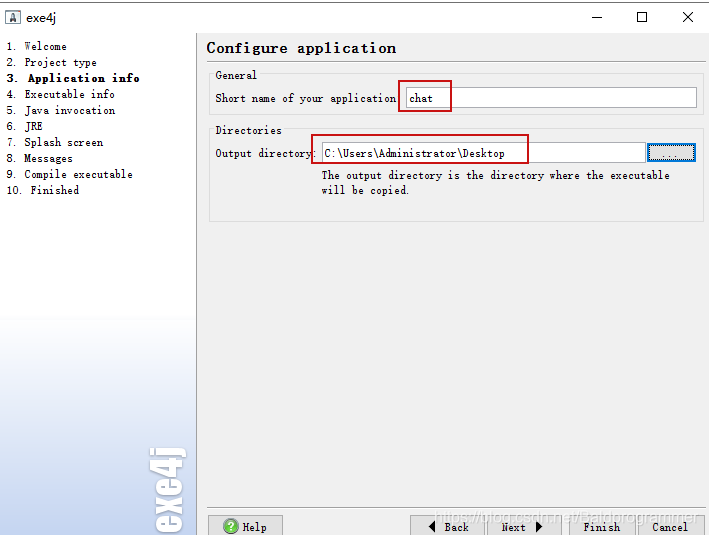Go to step 1 Welcome
This screenshot has width=709, height=536.
[x=37, y=46]
